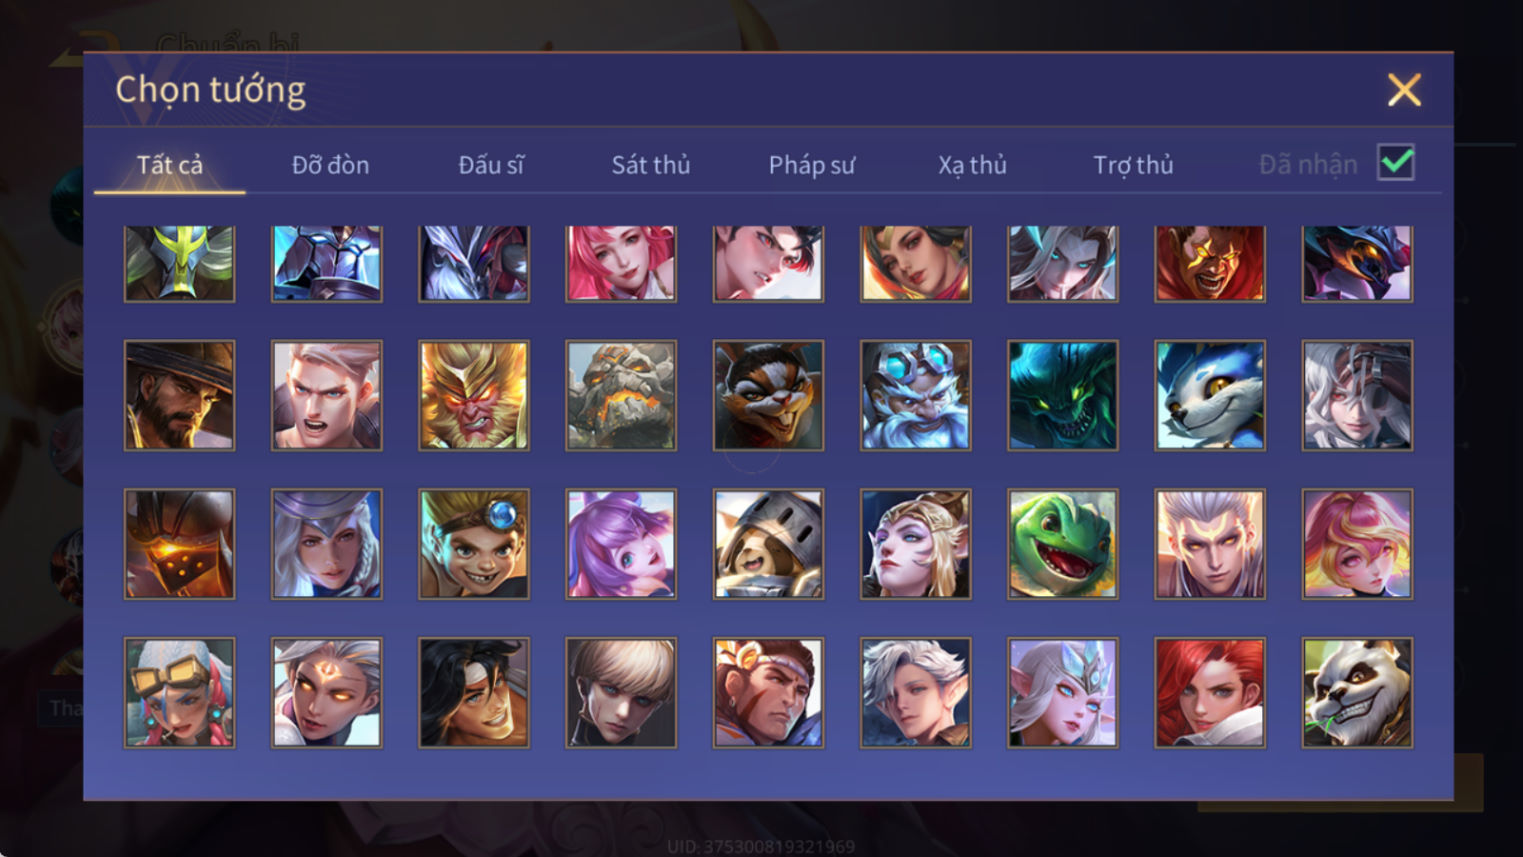The image size is (1523, 857).
Task: Pick the girl with goggles and pink braids
Action: click(x=180, y=693)
